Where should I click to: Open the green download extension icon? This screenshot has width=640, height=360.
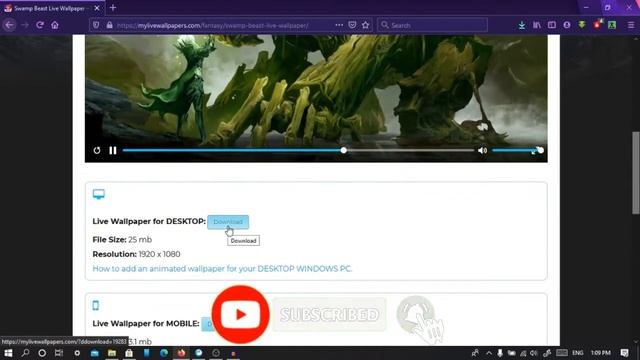click(x=582, y=25)
